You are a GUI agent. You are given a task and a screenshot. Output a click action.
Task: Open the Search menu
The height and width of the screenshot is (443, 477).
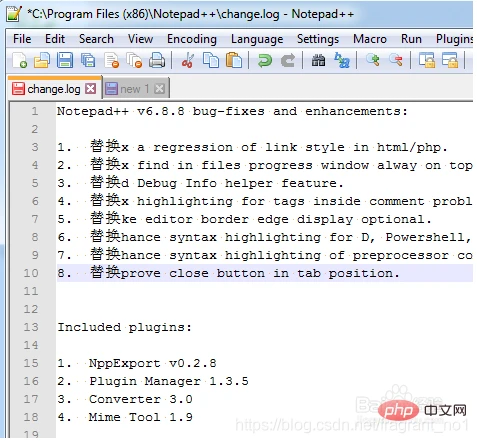click(x=96, y=39)
